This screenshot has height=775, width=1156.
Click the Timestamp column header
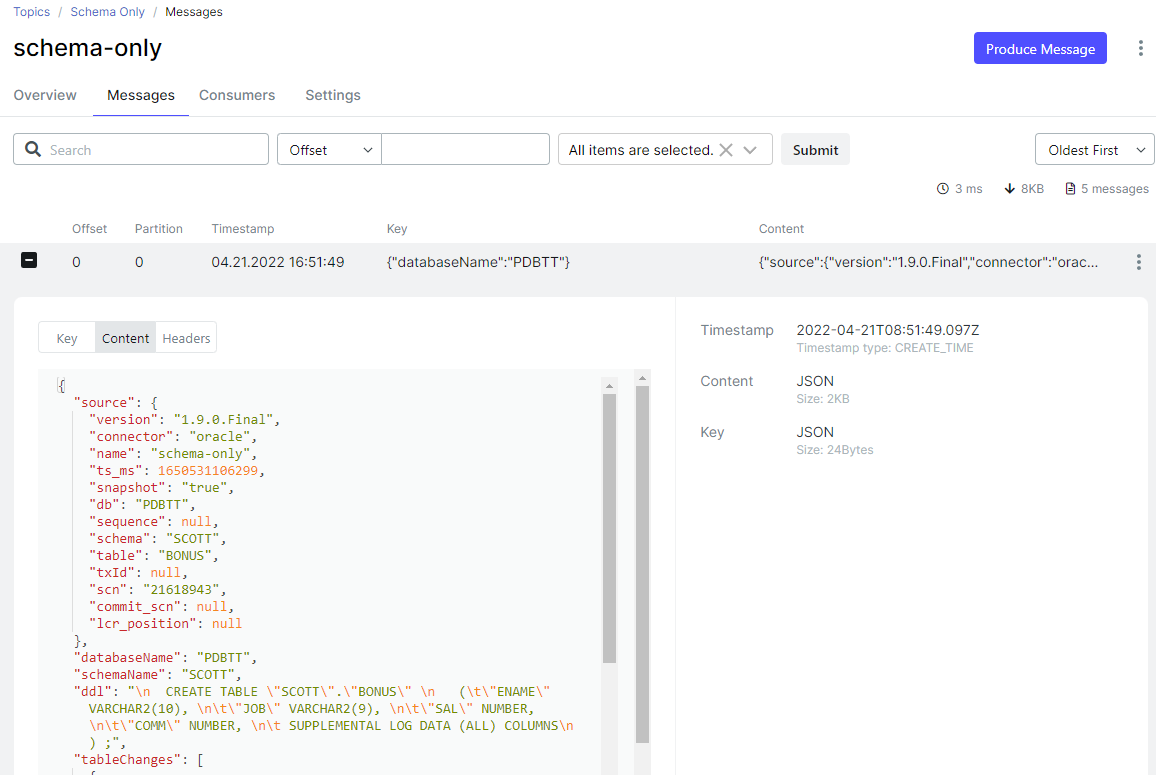(x=243, y=229)
